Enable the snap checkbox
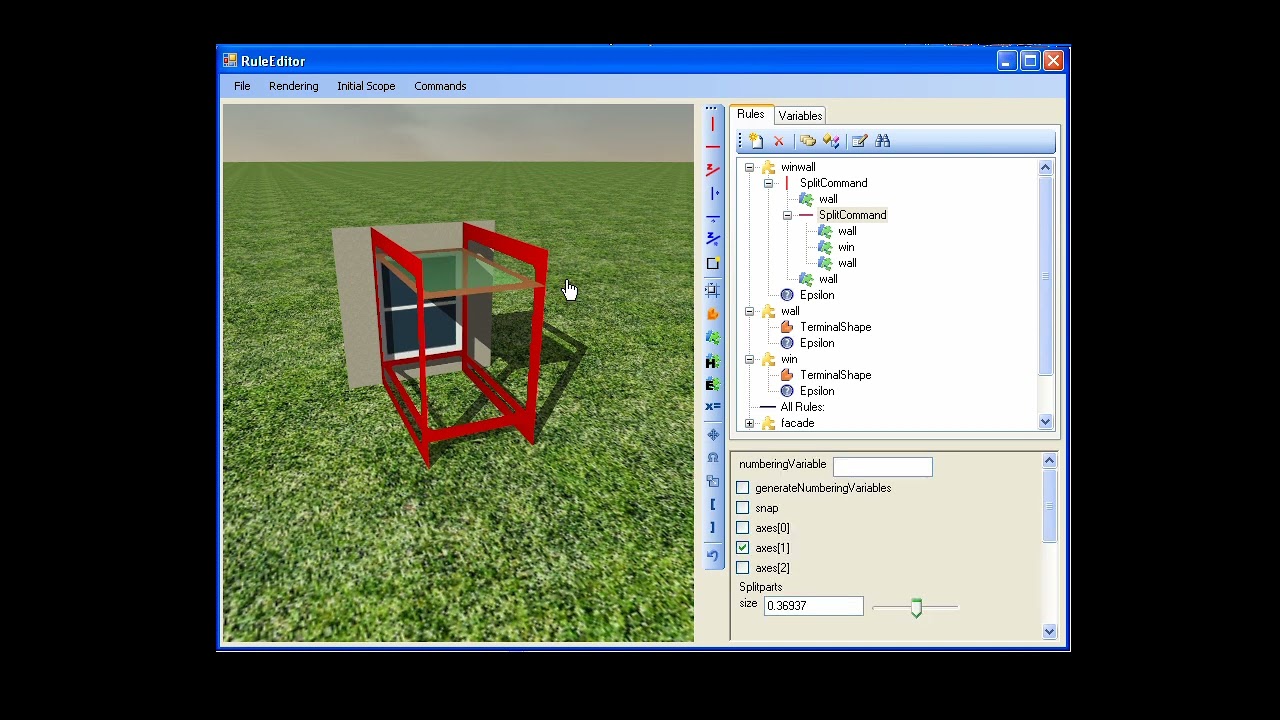Screen dimensions: 1280x720 coord(743,508)
